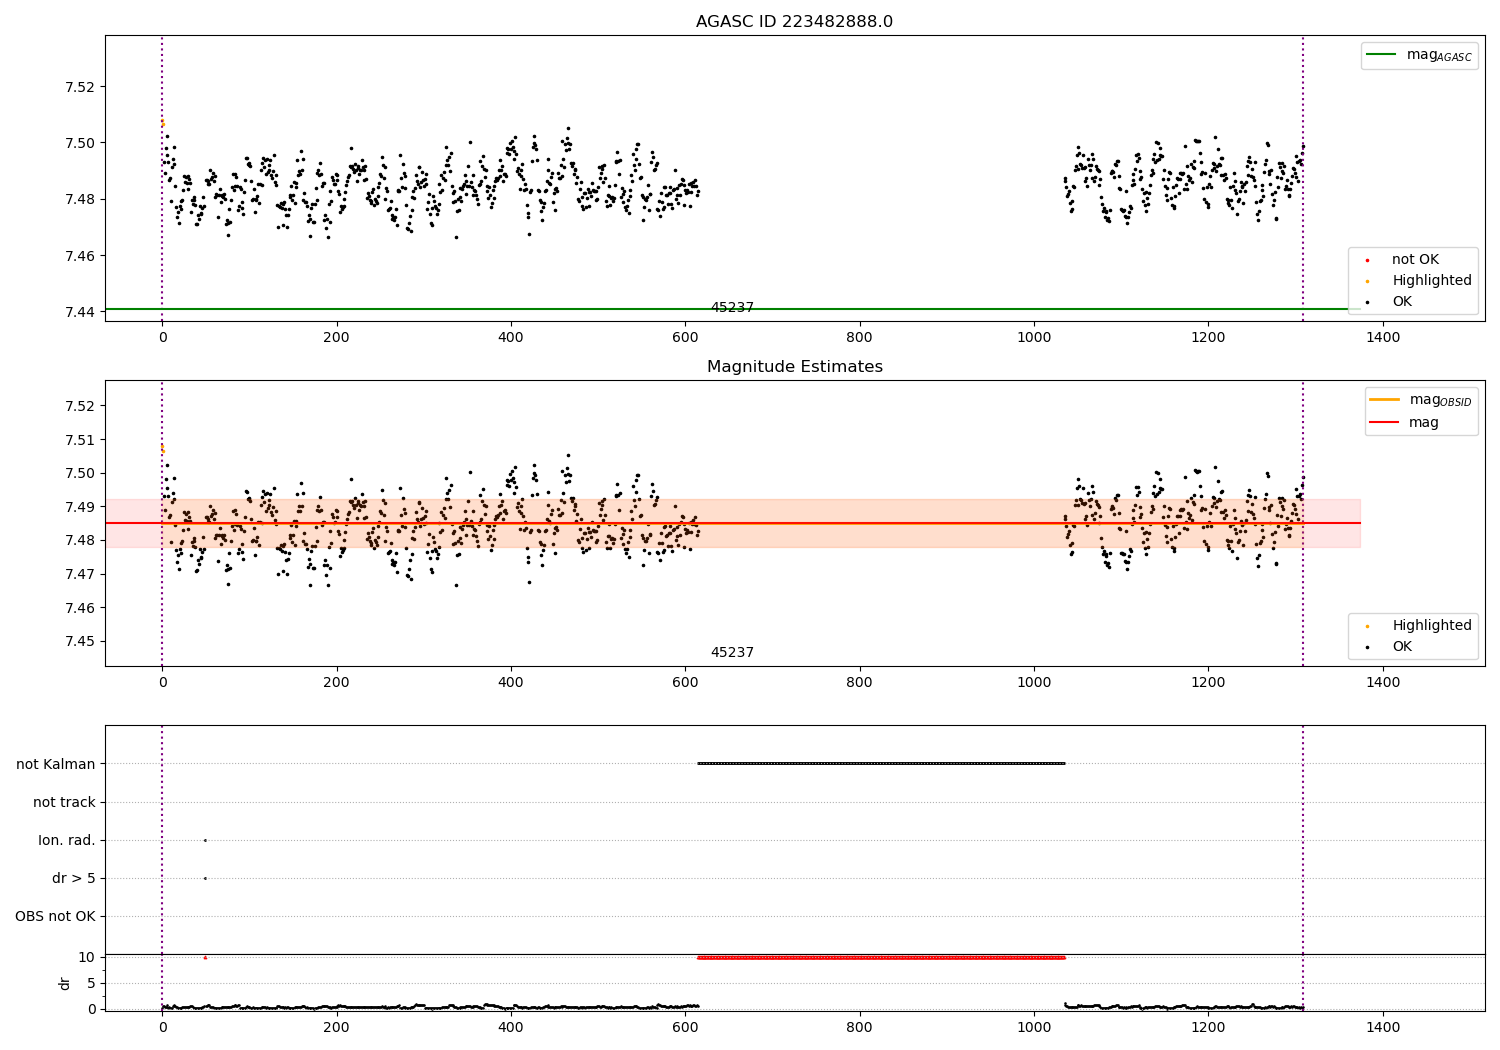Click 'Highlighted' legend entry in the top plot
The width and height of the screenshot is (1500, 1050).
tap(1432, 281)
